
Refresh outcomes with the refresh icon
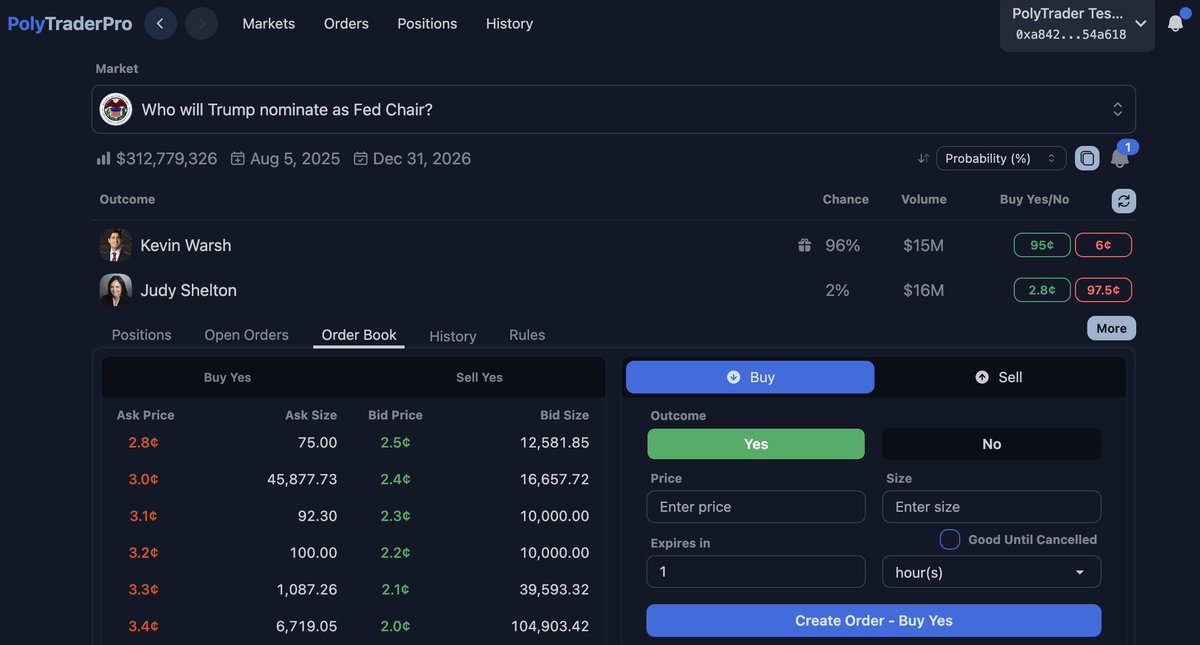[x=1124, y=200]
